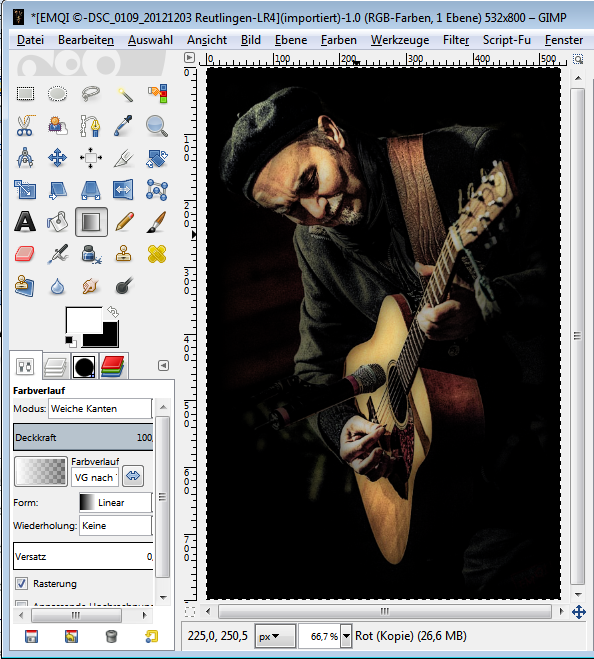The height and width of the screenshot is (659, 594).
Task: Select the Measure compass tool
Action: 25,158
